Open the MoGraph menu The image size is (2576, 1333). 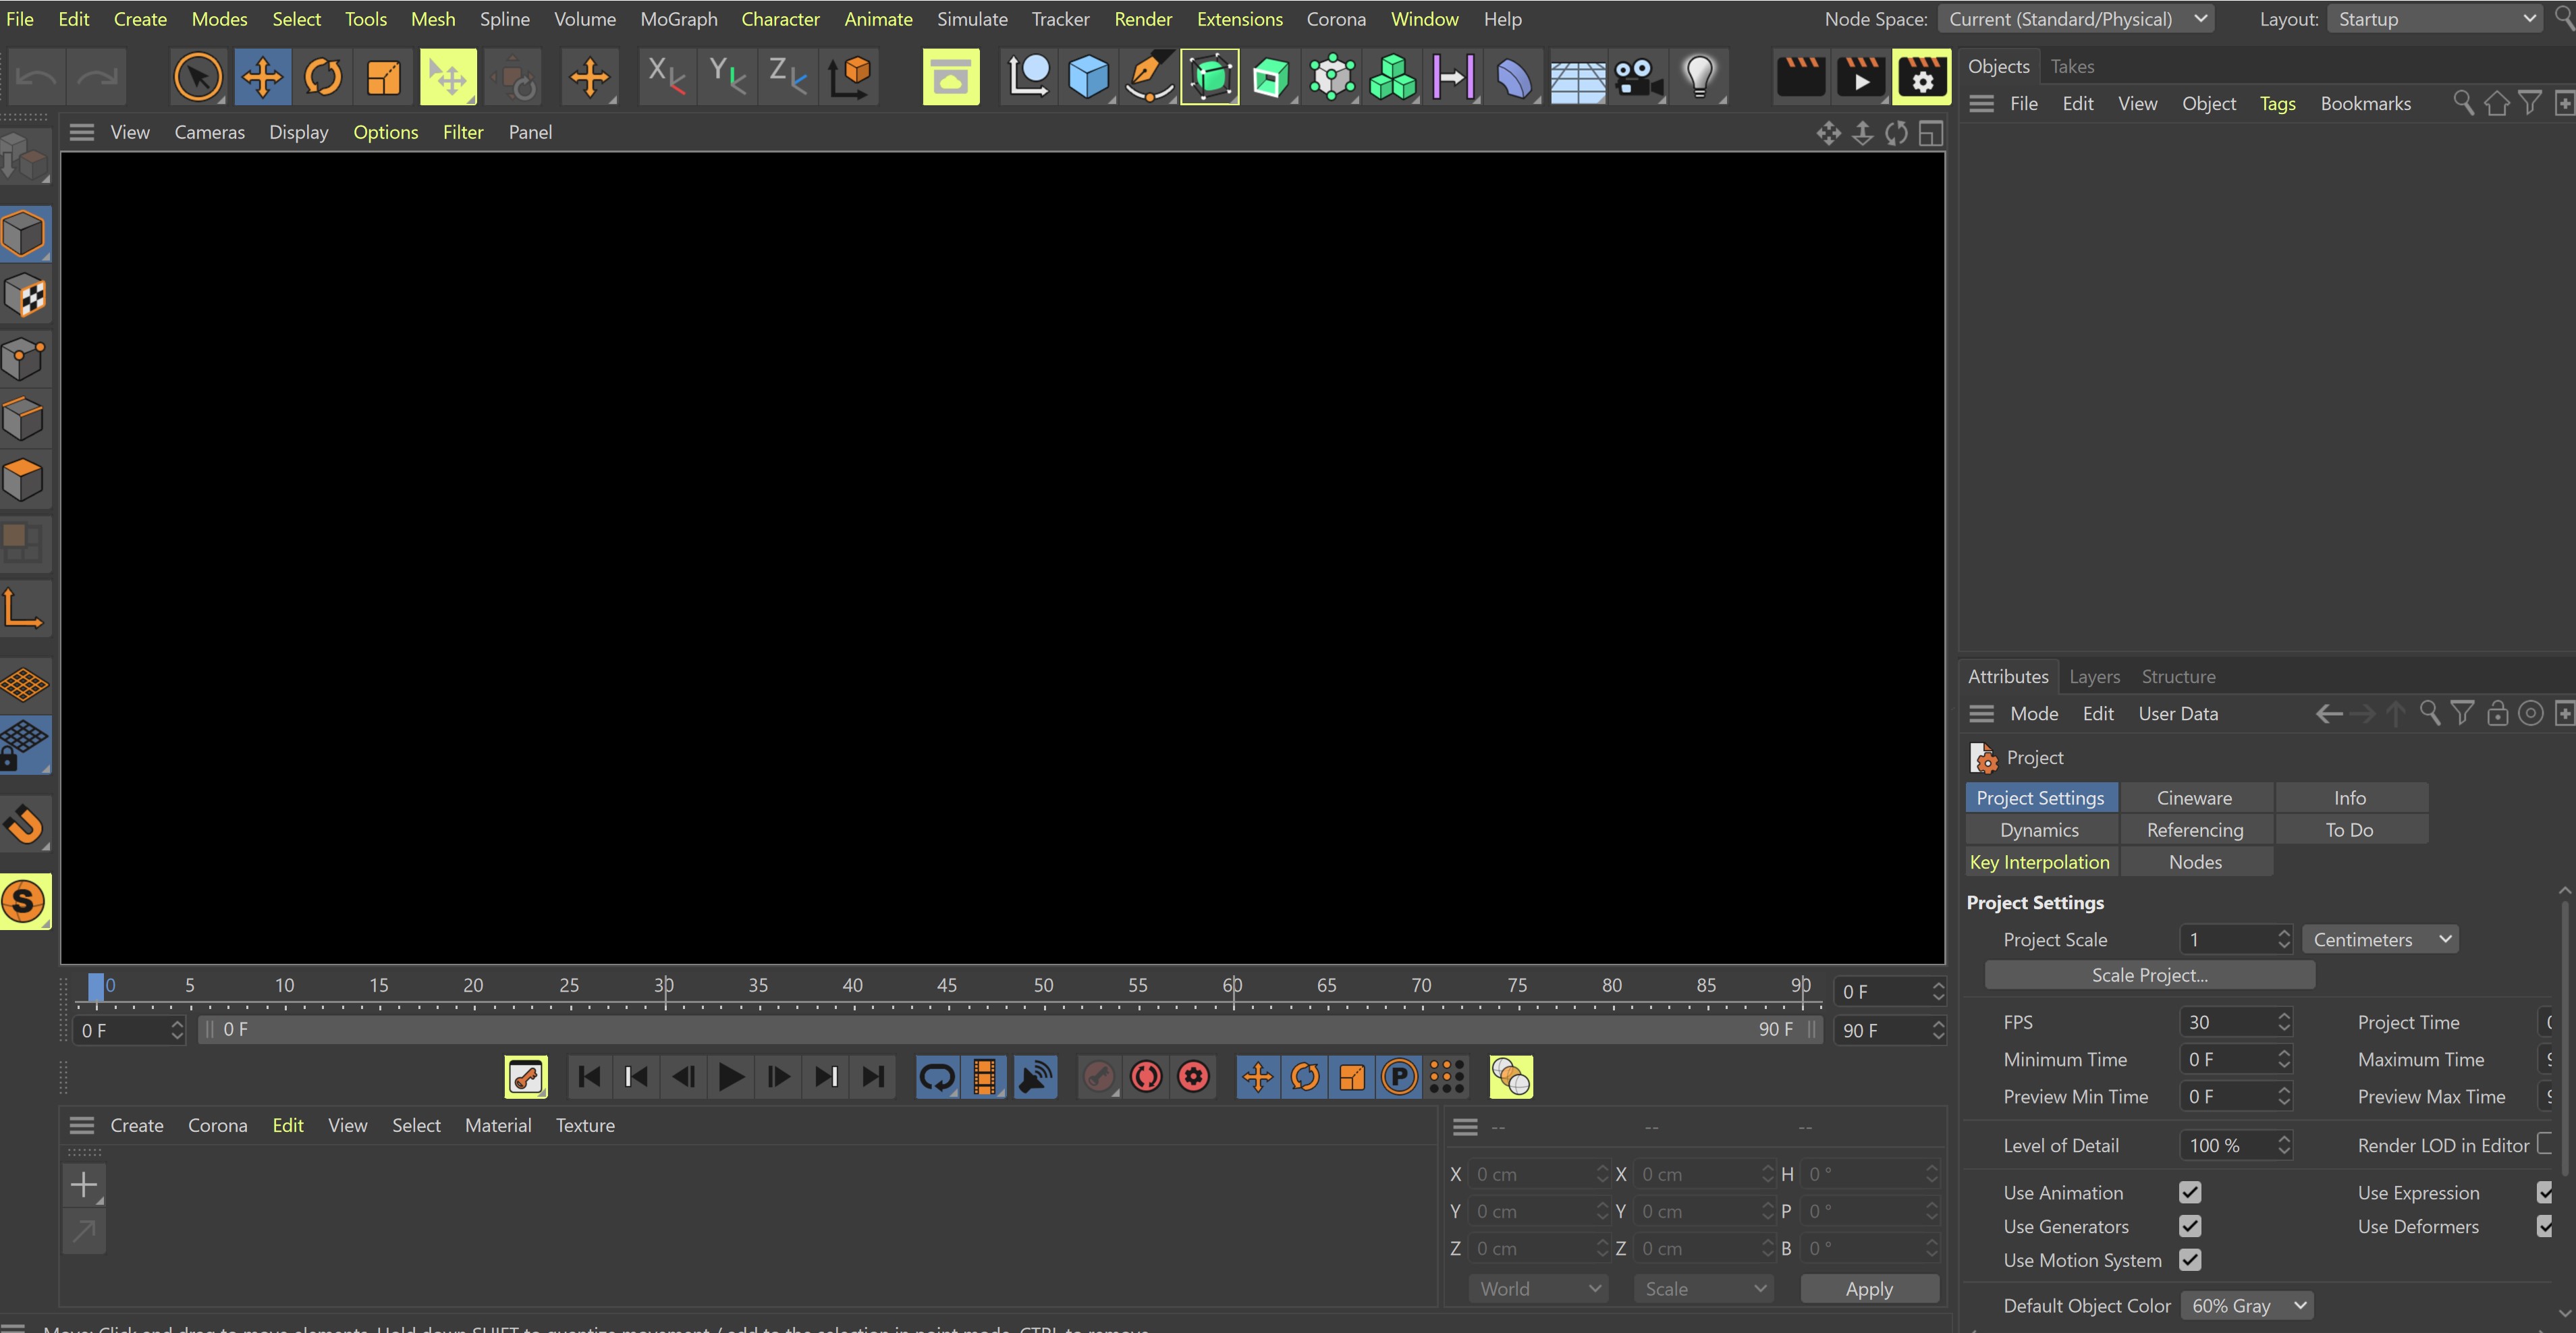point(678,19)
